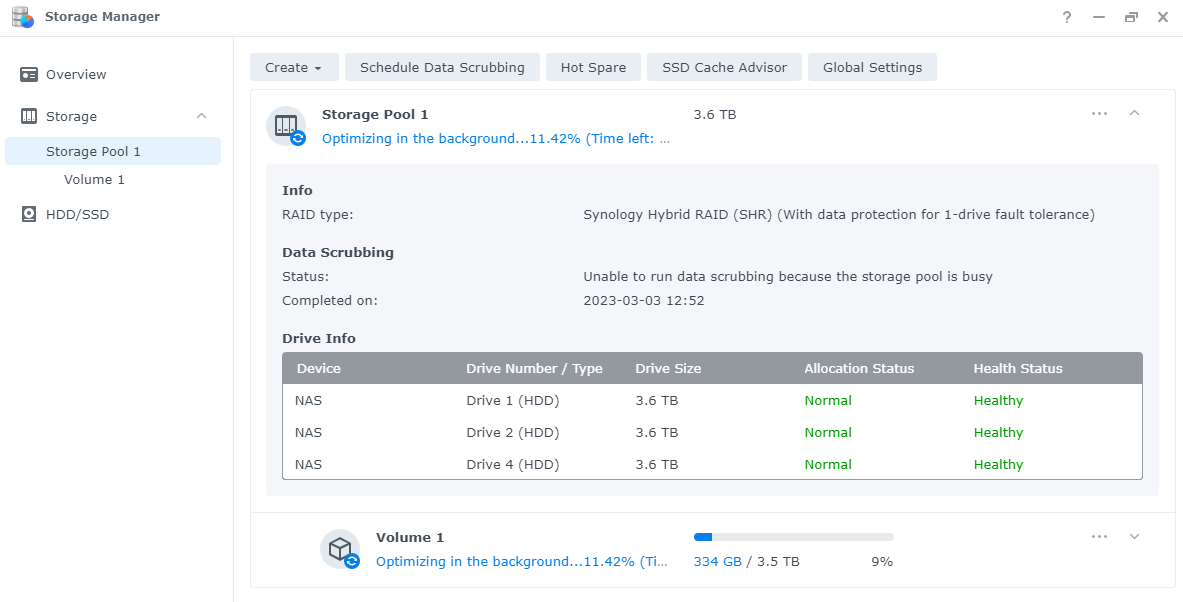1183x602 pixels.
Task: Click the HDD/SSD sidebar icon
Action: coord(29,214)
